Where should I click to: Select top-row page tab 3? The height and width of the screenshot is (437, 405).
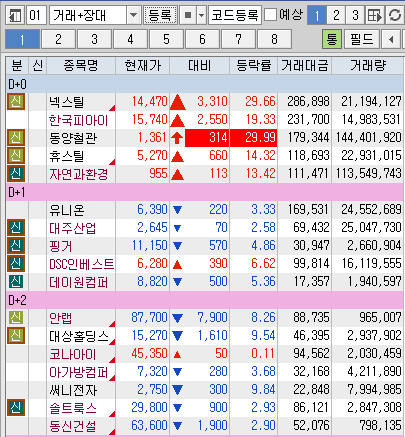click(x=355, y=15)
